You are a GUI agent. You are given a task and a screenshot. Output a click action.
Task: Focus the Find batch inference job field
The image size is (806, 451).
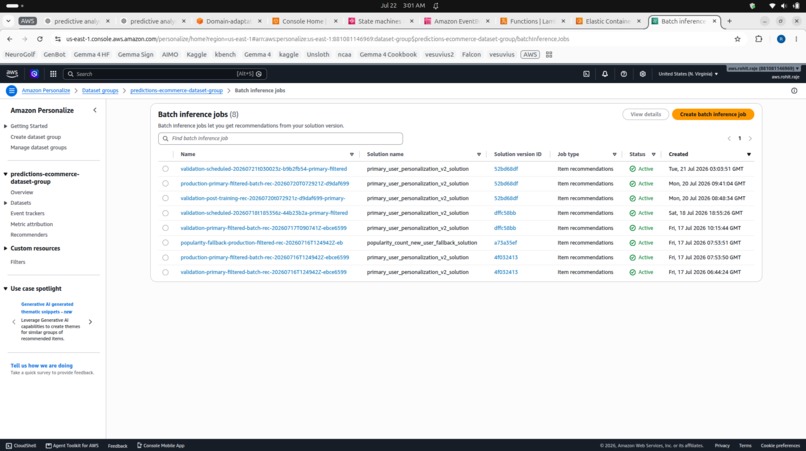coord(280,138)
